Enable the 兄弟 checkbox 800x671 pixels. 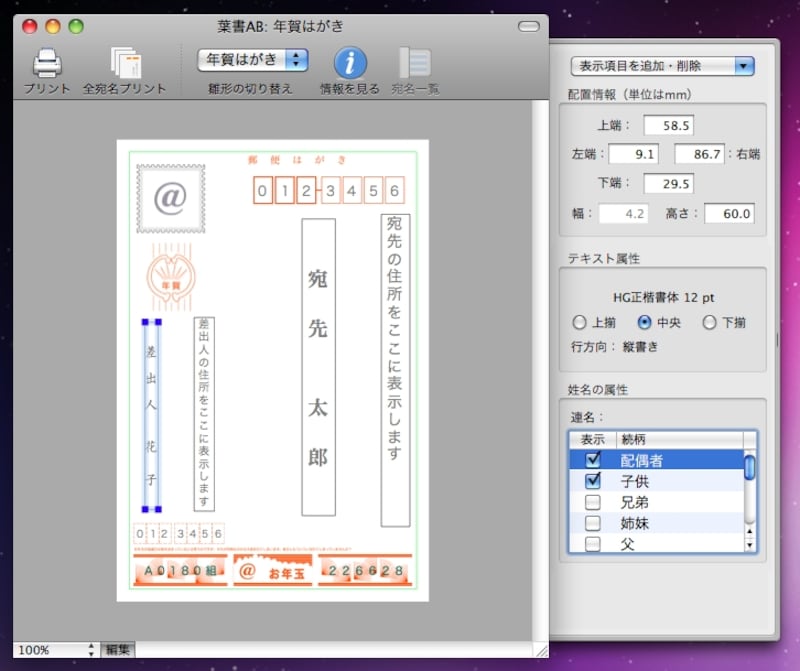592,502
